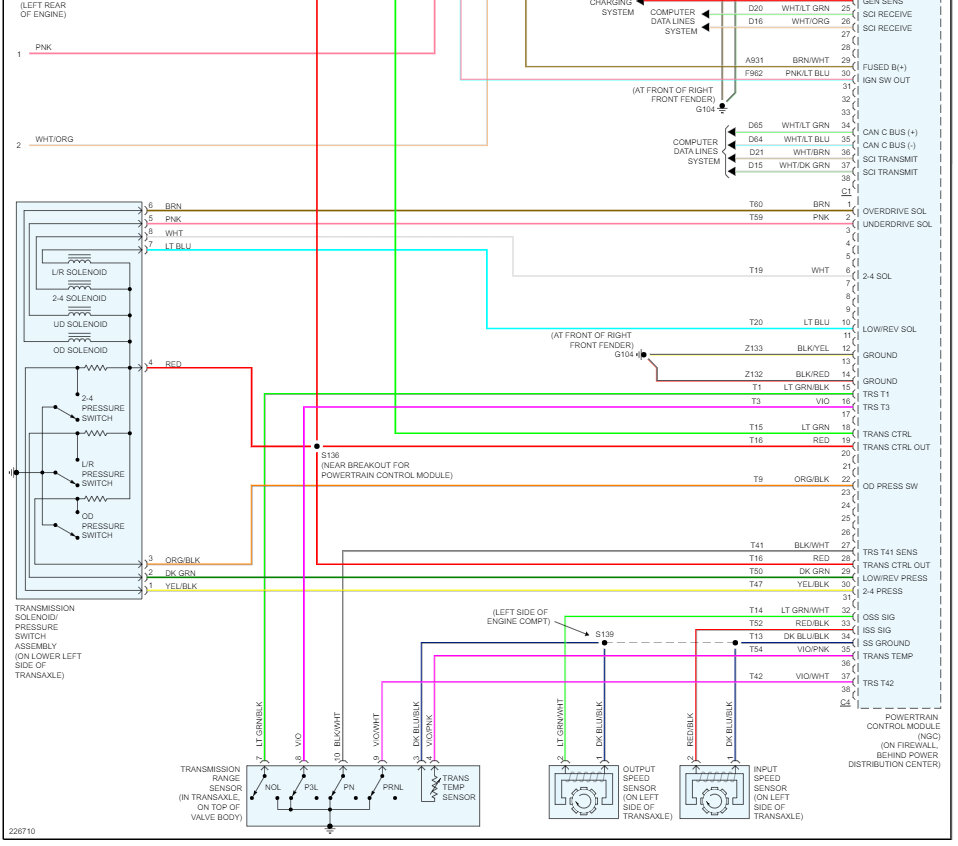The height and width of the screenshot is (846, 958).
Task: Select the 2-4 PRESS label
Action: [x=882, y=591]
